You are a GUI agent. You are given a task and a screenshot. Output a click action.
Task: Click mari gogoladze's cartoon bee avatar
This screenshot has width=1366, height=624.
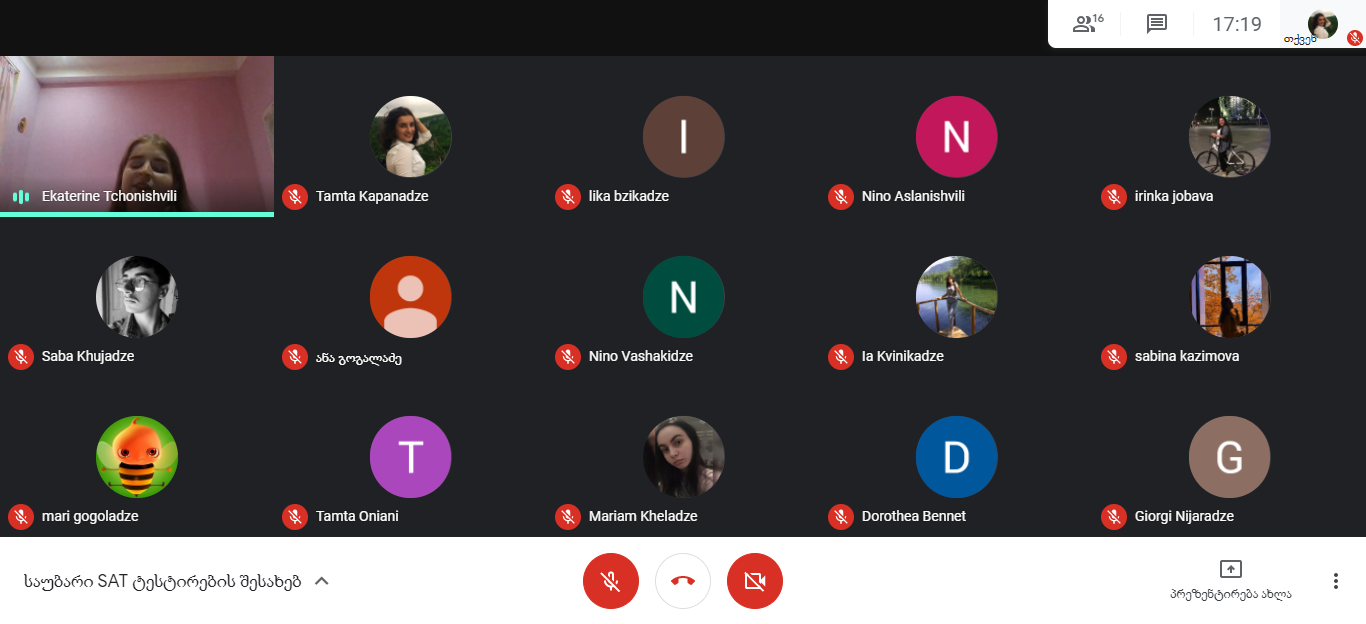(137, 457)
